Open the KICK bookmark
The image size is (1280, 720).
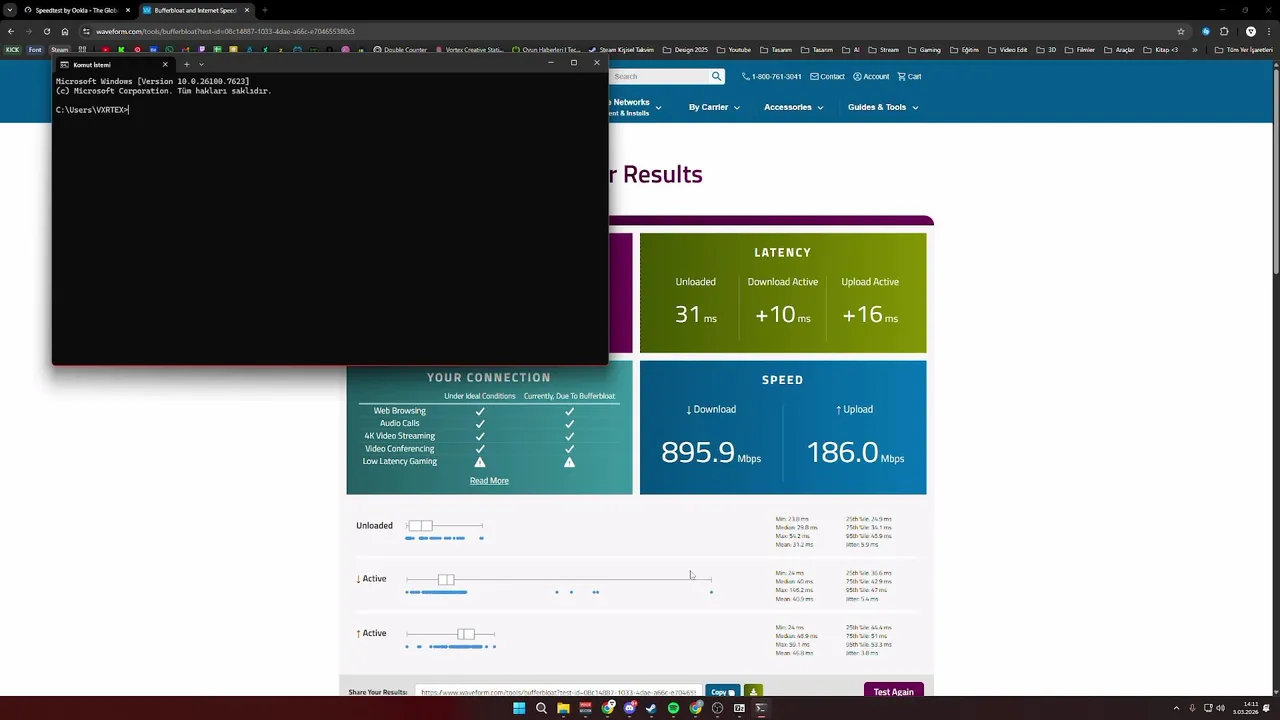pyautogui.click(x=12, y=49)
